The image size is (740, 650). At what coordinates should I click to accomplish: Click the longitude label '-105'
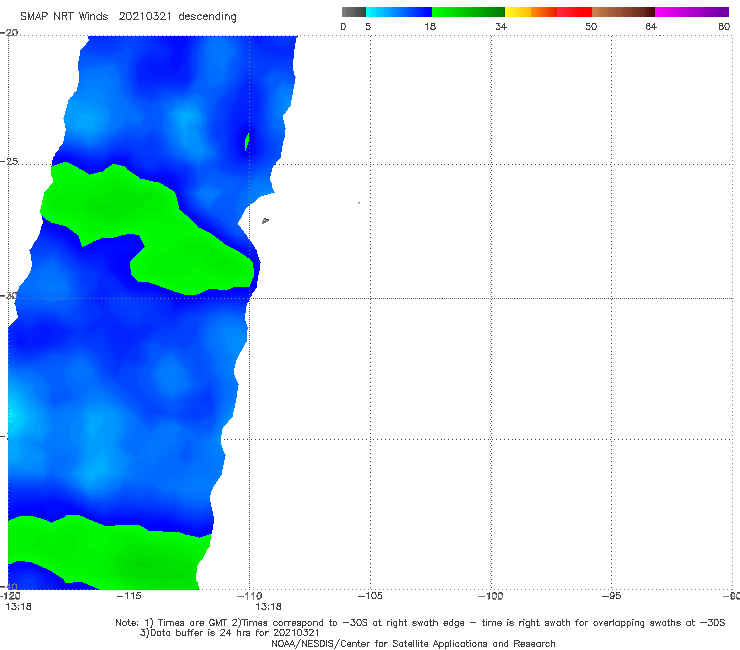pyautogui.click(x=370, y=596)
